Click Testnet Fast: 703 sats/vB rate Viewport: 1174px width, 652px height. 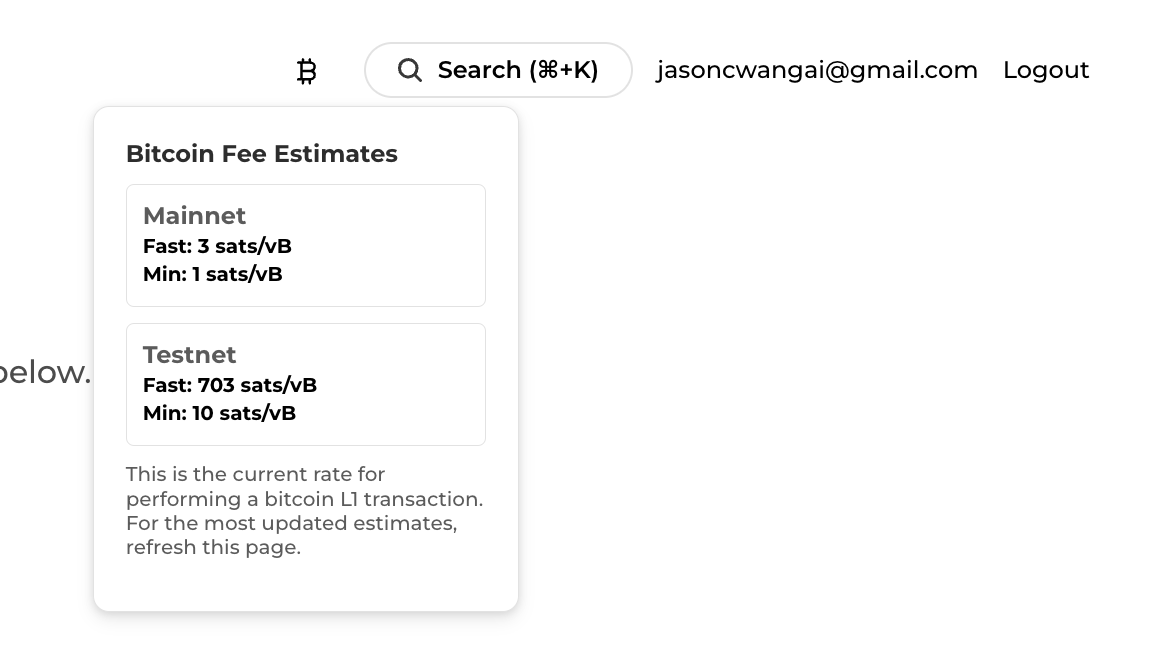229,385
